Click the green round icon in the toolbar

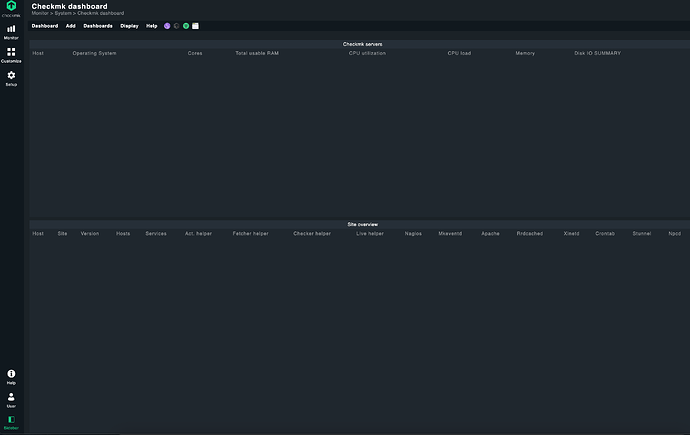click(186, 25)
